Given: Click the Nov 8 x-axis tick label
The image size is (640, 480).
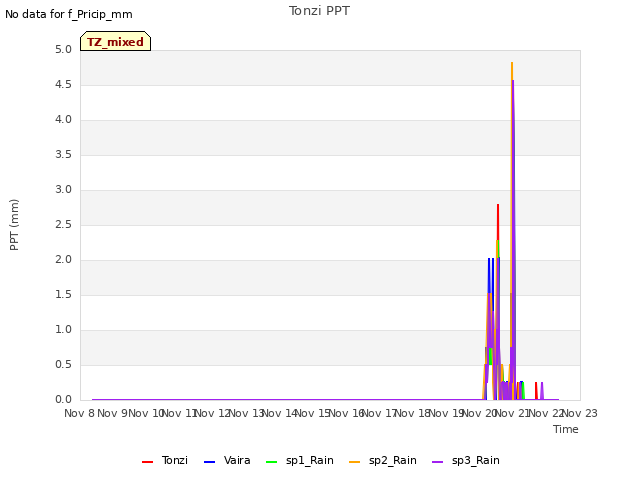Looking at the screenshot, I should [x=79, y=413].
